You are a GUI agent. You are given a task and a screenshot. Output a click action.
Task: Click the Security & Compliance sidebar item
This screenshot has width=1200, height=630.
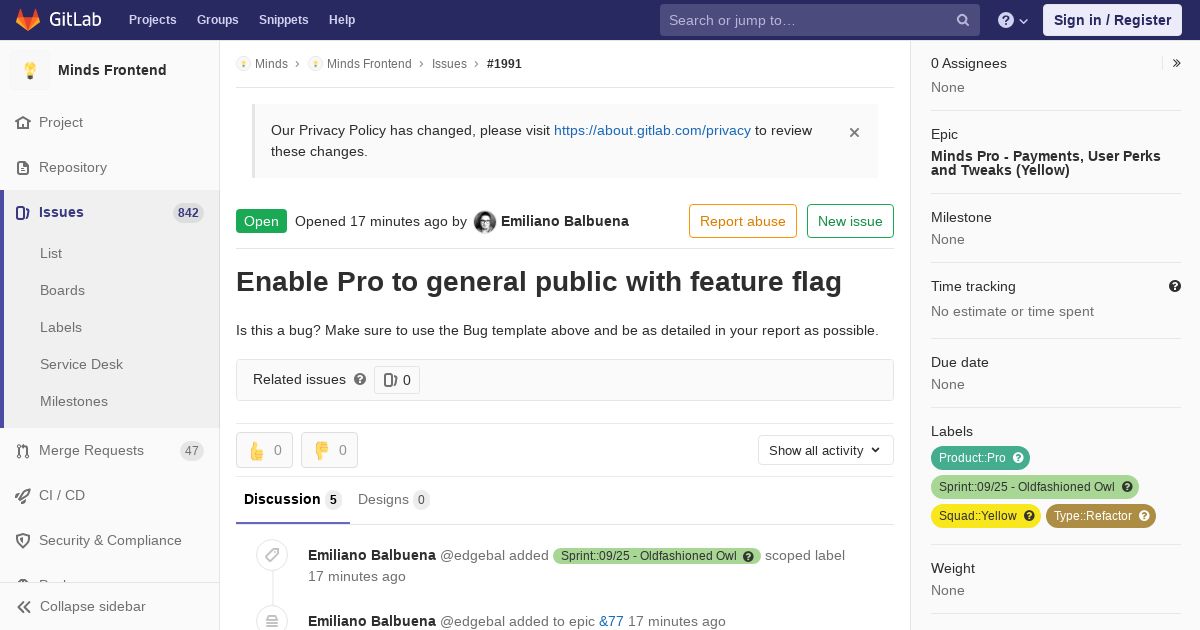click(110, 540)
